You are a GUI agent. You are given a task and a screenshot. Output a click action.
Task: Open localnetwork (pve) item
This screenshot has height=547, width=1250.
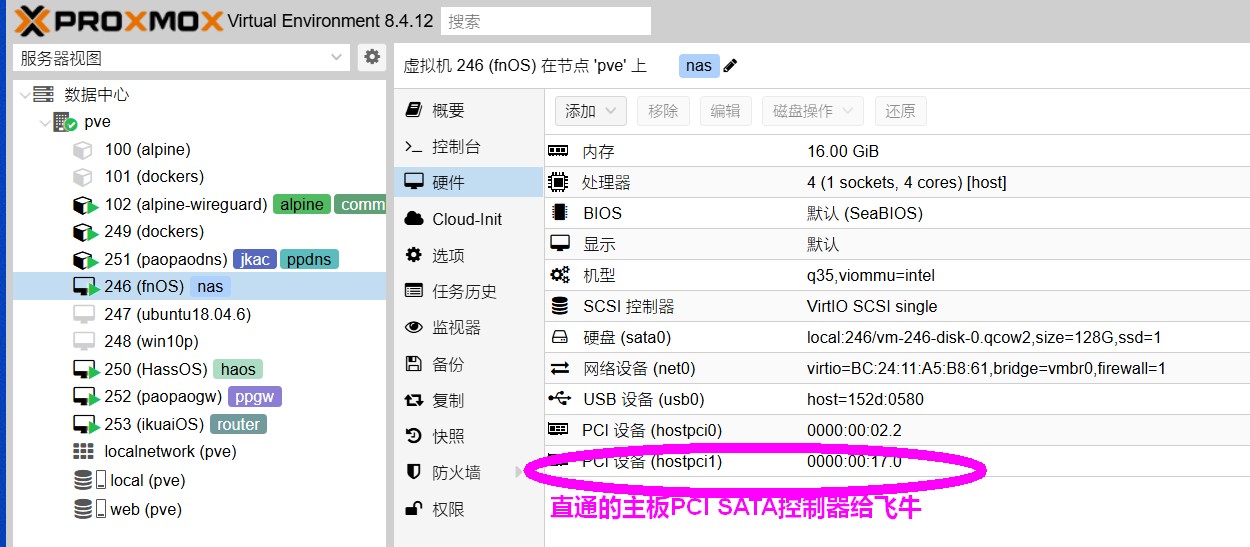pos(170,451)
